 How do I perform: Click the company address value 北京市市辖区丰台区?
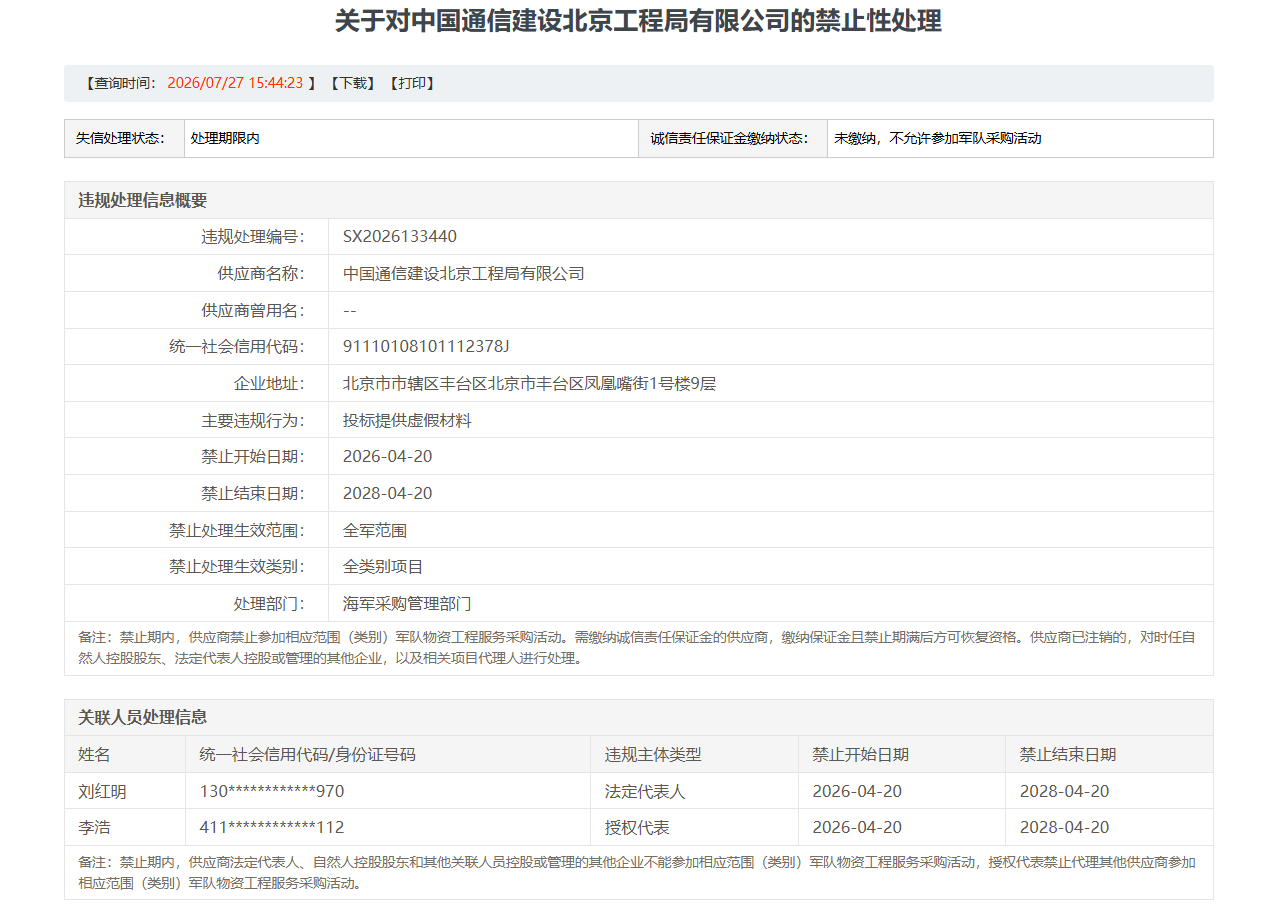click(x=530, y=383)
